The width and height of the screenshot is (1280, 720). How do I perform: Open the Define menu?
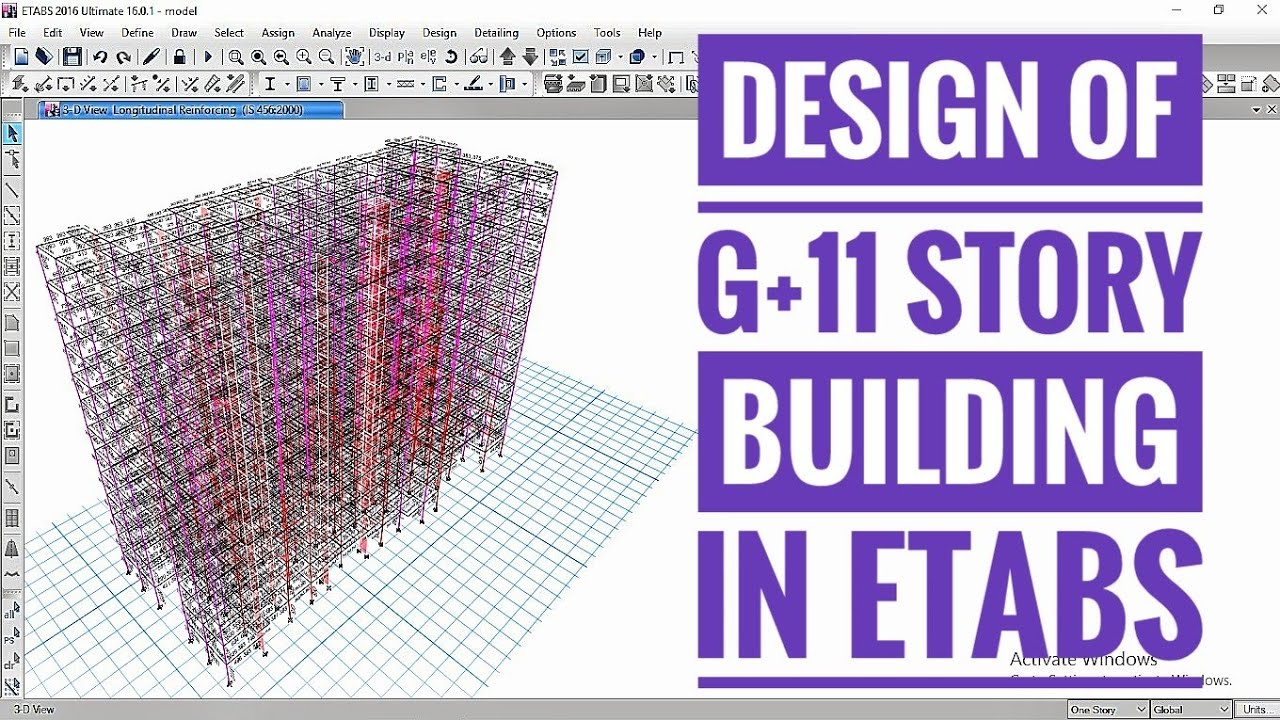[137, 33]
